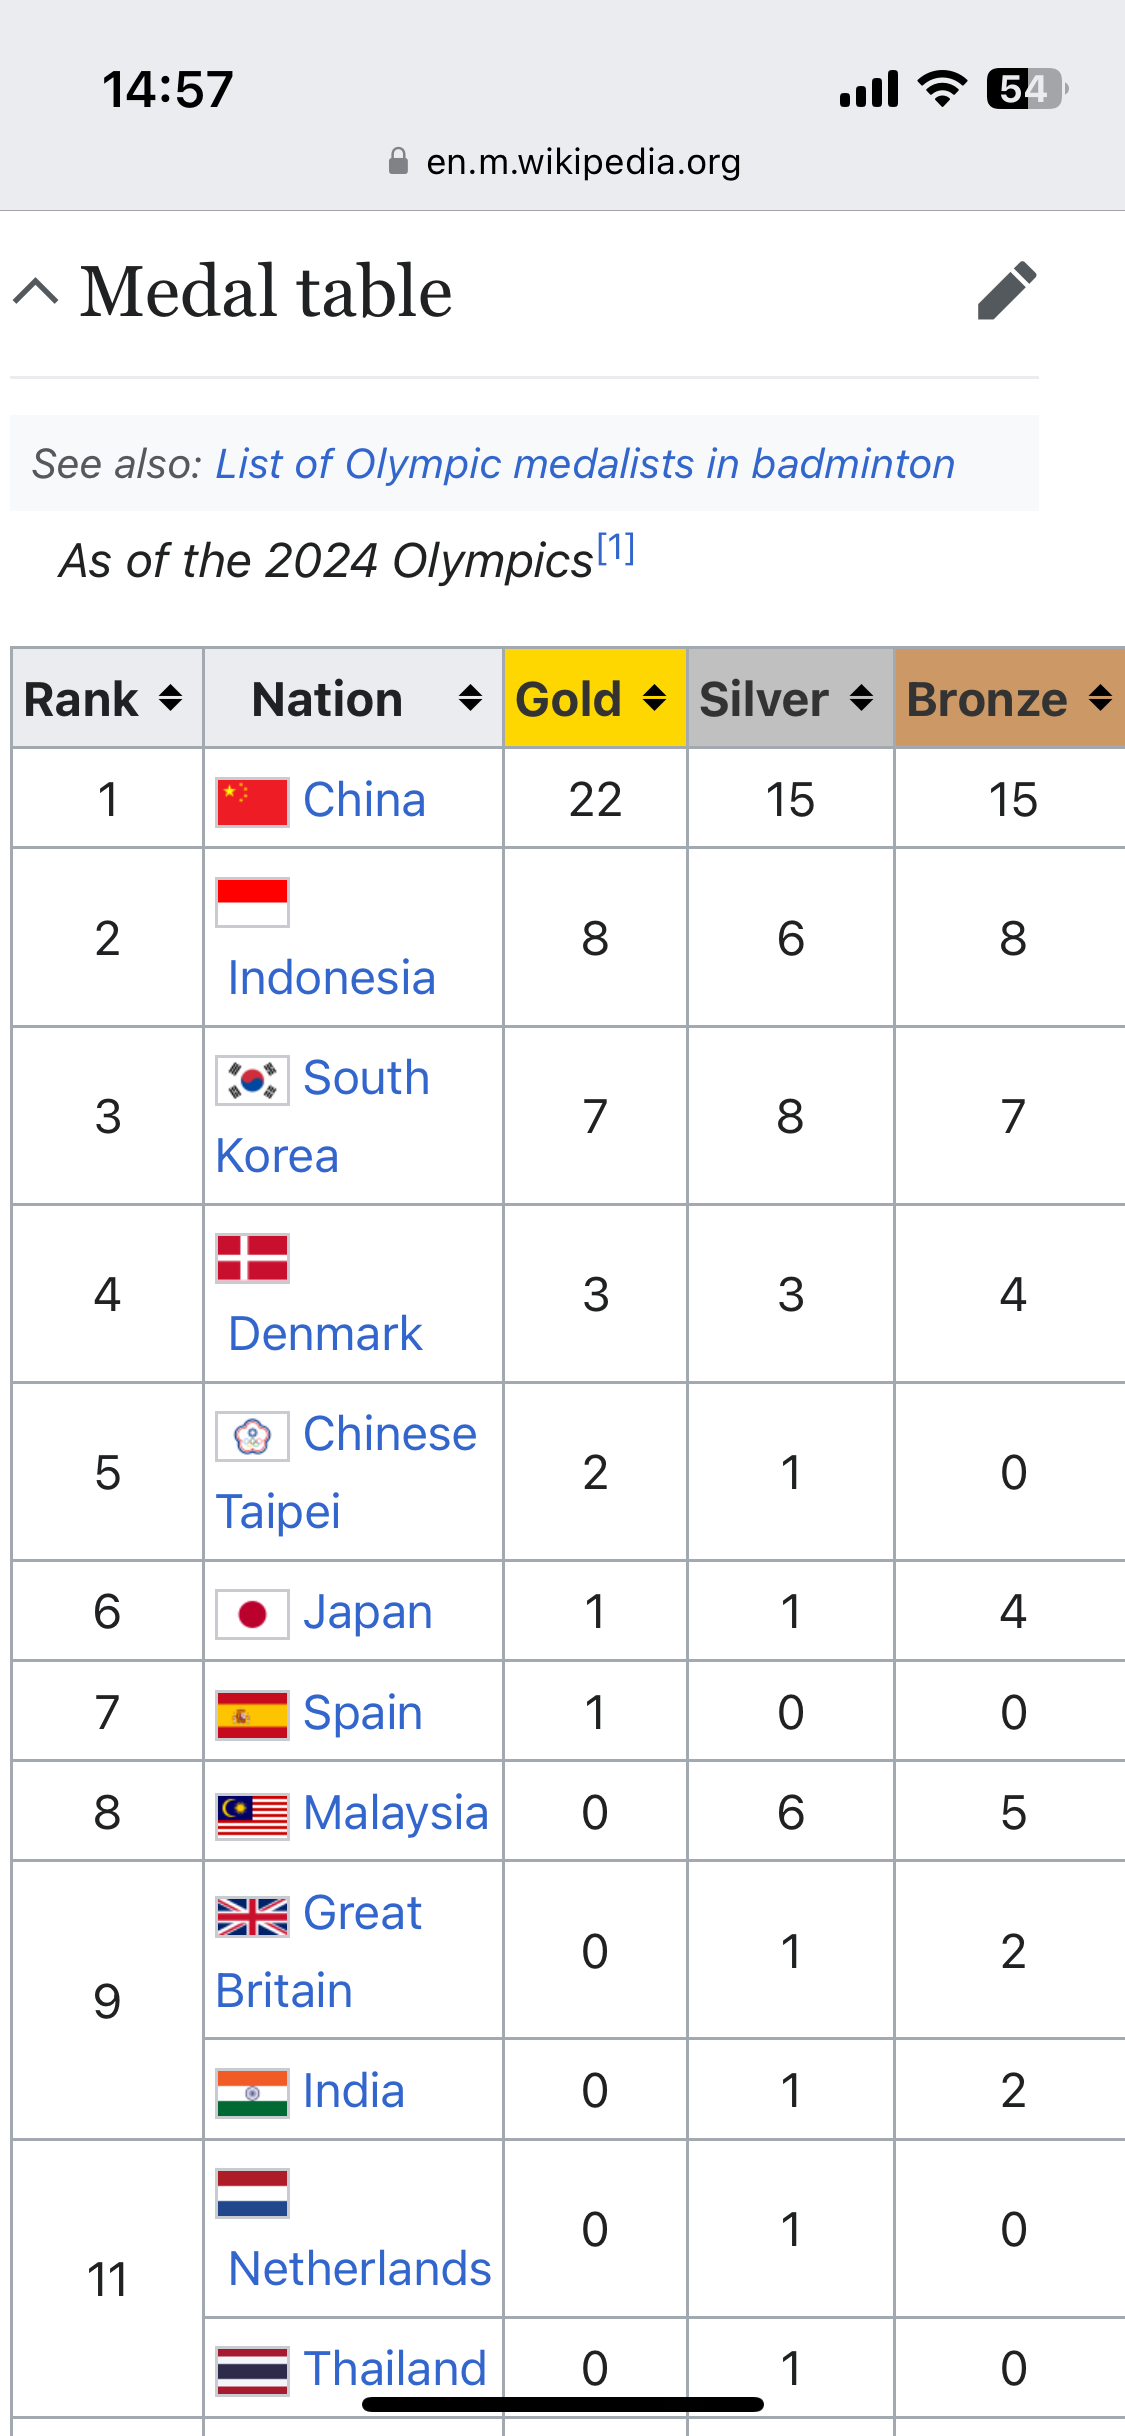Screen dimensions: 1125x2436
Task: Sort by Silver column header
Action: pyautogui.click(x=790, y=698)
